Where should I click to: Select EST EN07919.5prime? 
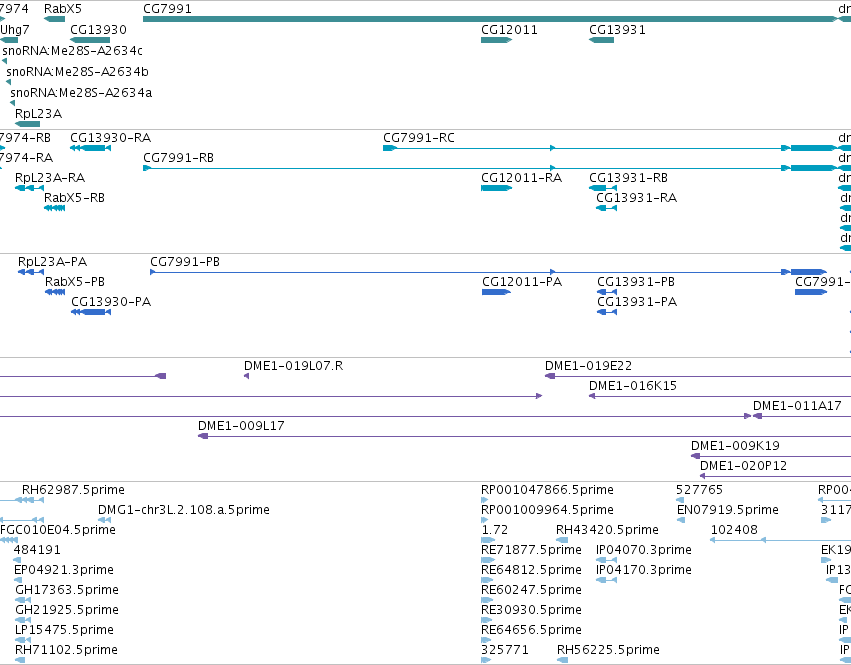coord(681,520)
